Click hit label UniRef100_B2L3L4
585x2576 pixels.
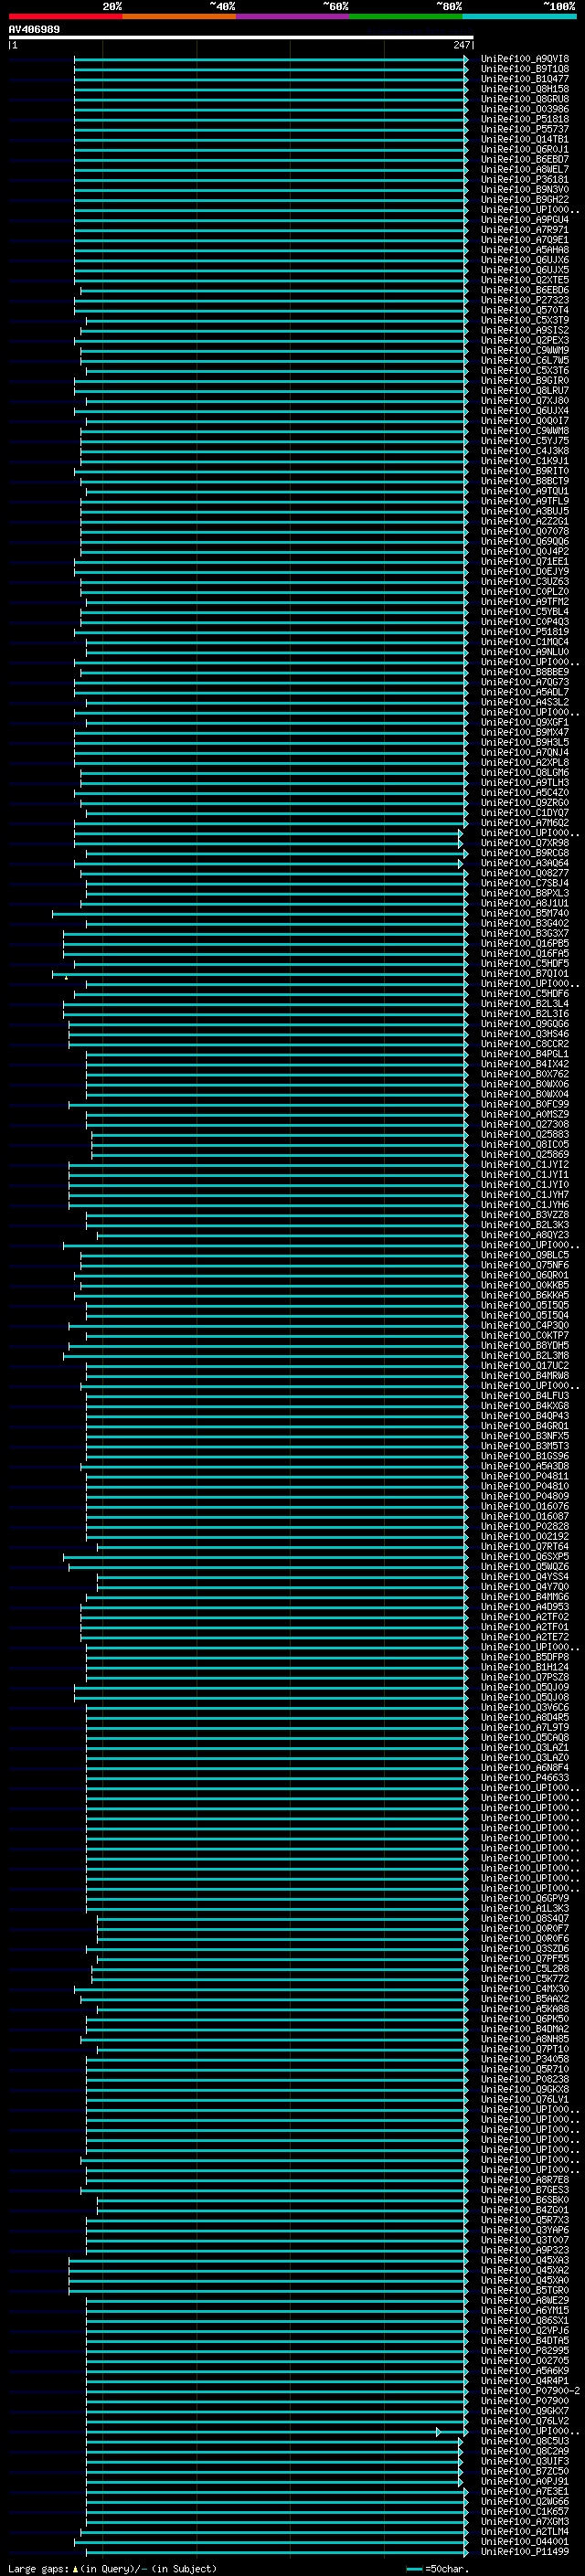tap(525, 1003)
